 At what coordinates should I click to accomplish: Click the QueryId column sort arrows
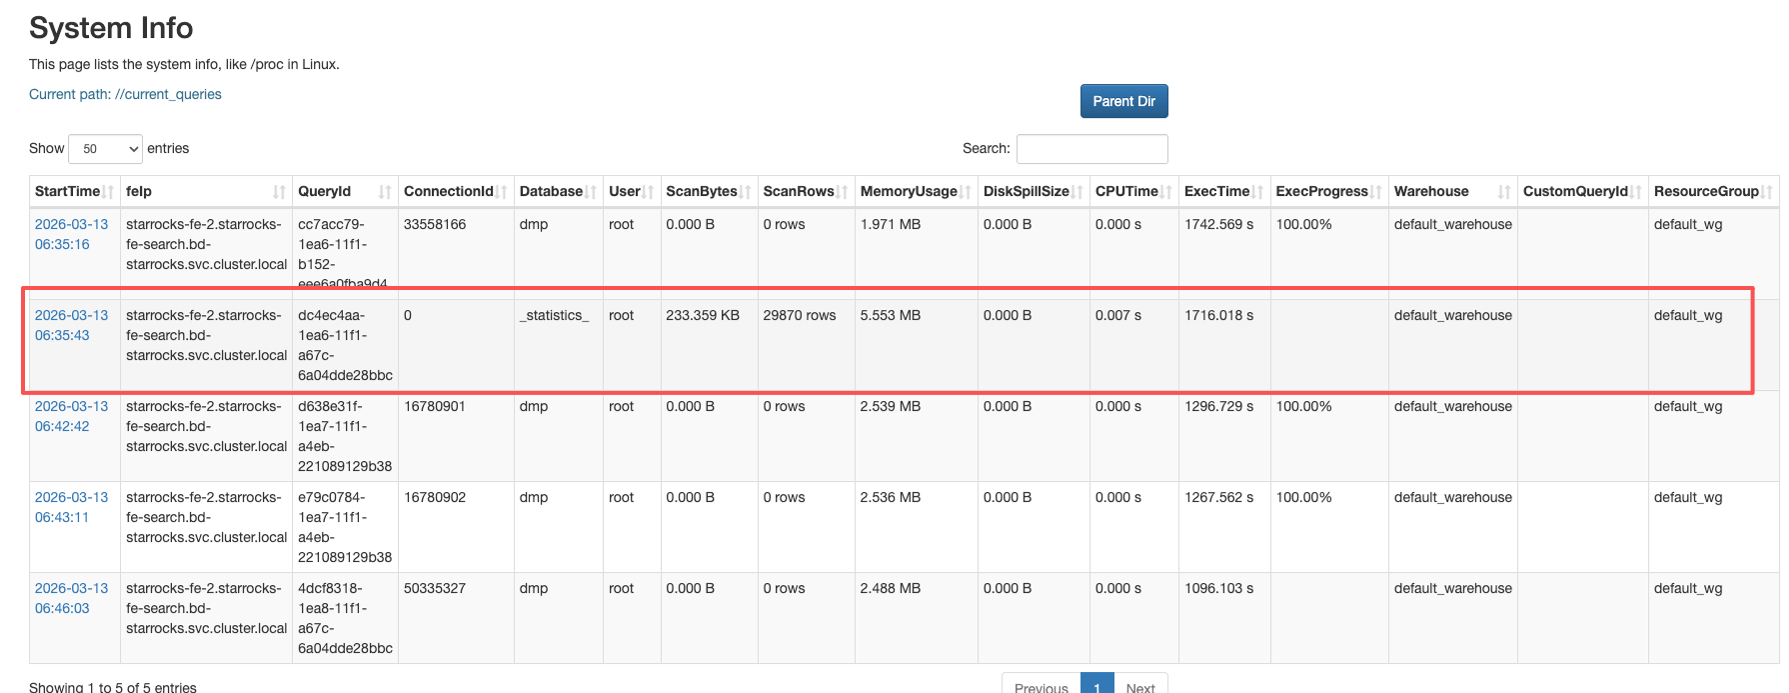point(384,192)
